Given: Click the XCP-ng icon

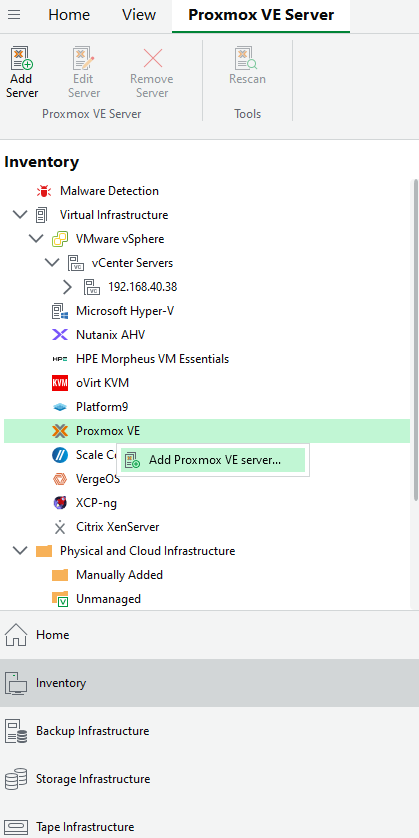Looking at the screenshot, I should 60,503.
